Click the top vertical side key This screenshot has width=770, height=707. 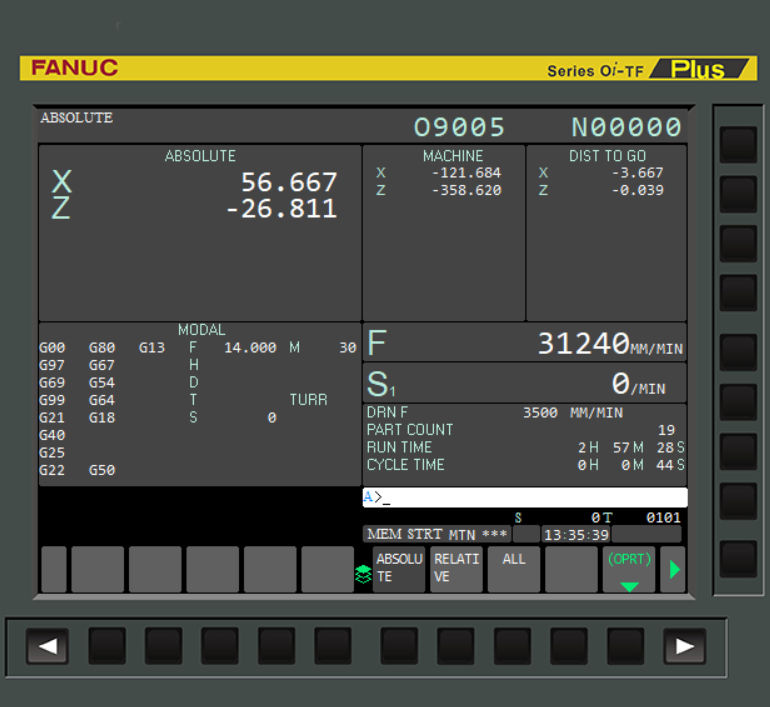[x=738, y=145]
